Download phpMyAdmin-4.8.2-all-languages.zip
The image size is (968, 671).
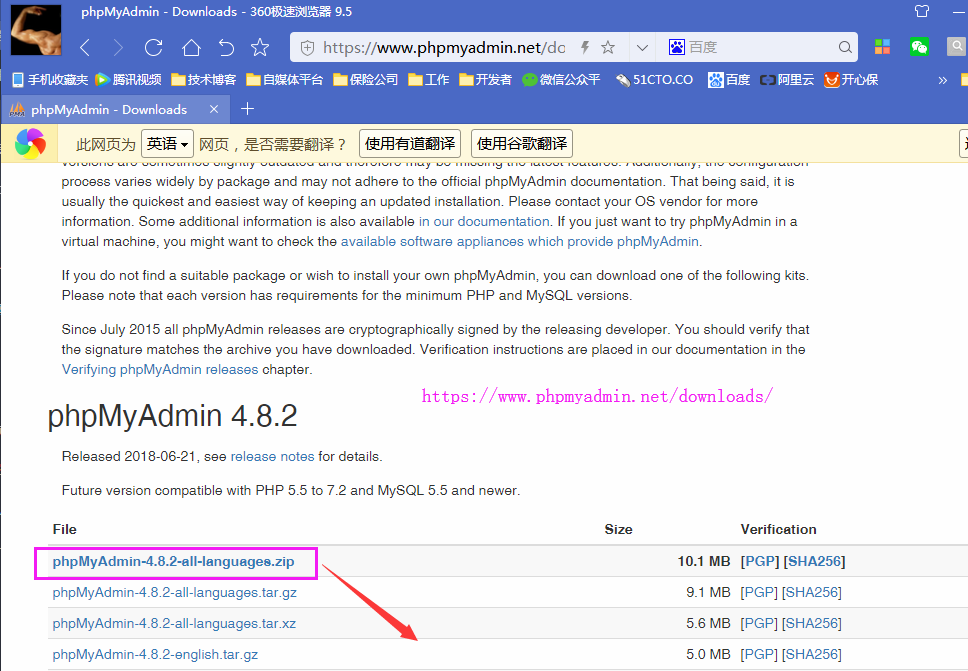coord(173,562)
